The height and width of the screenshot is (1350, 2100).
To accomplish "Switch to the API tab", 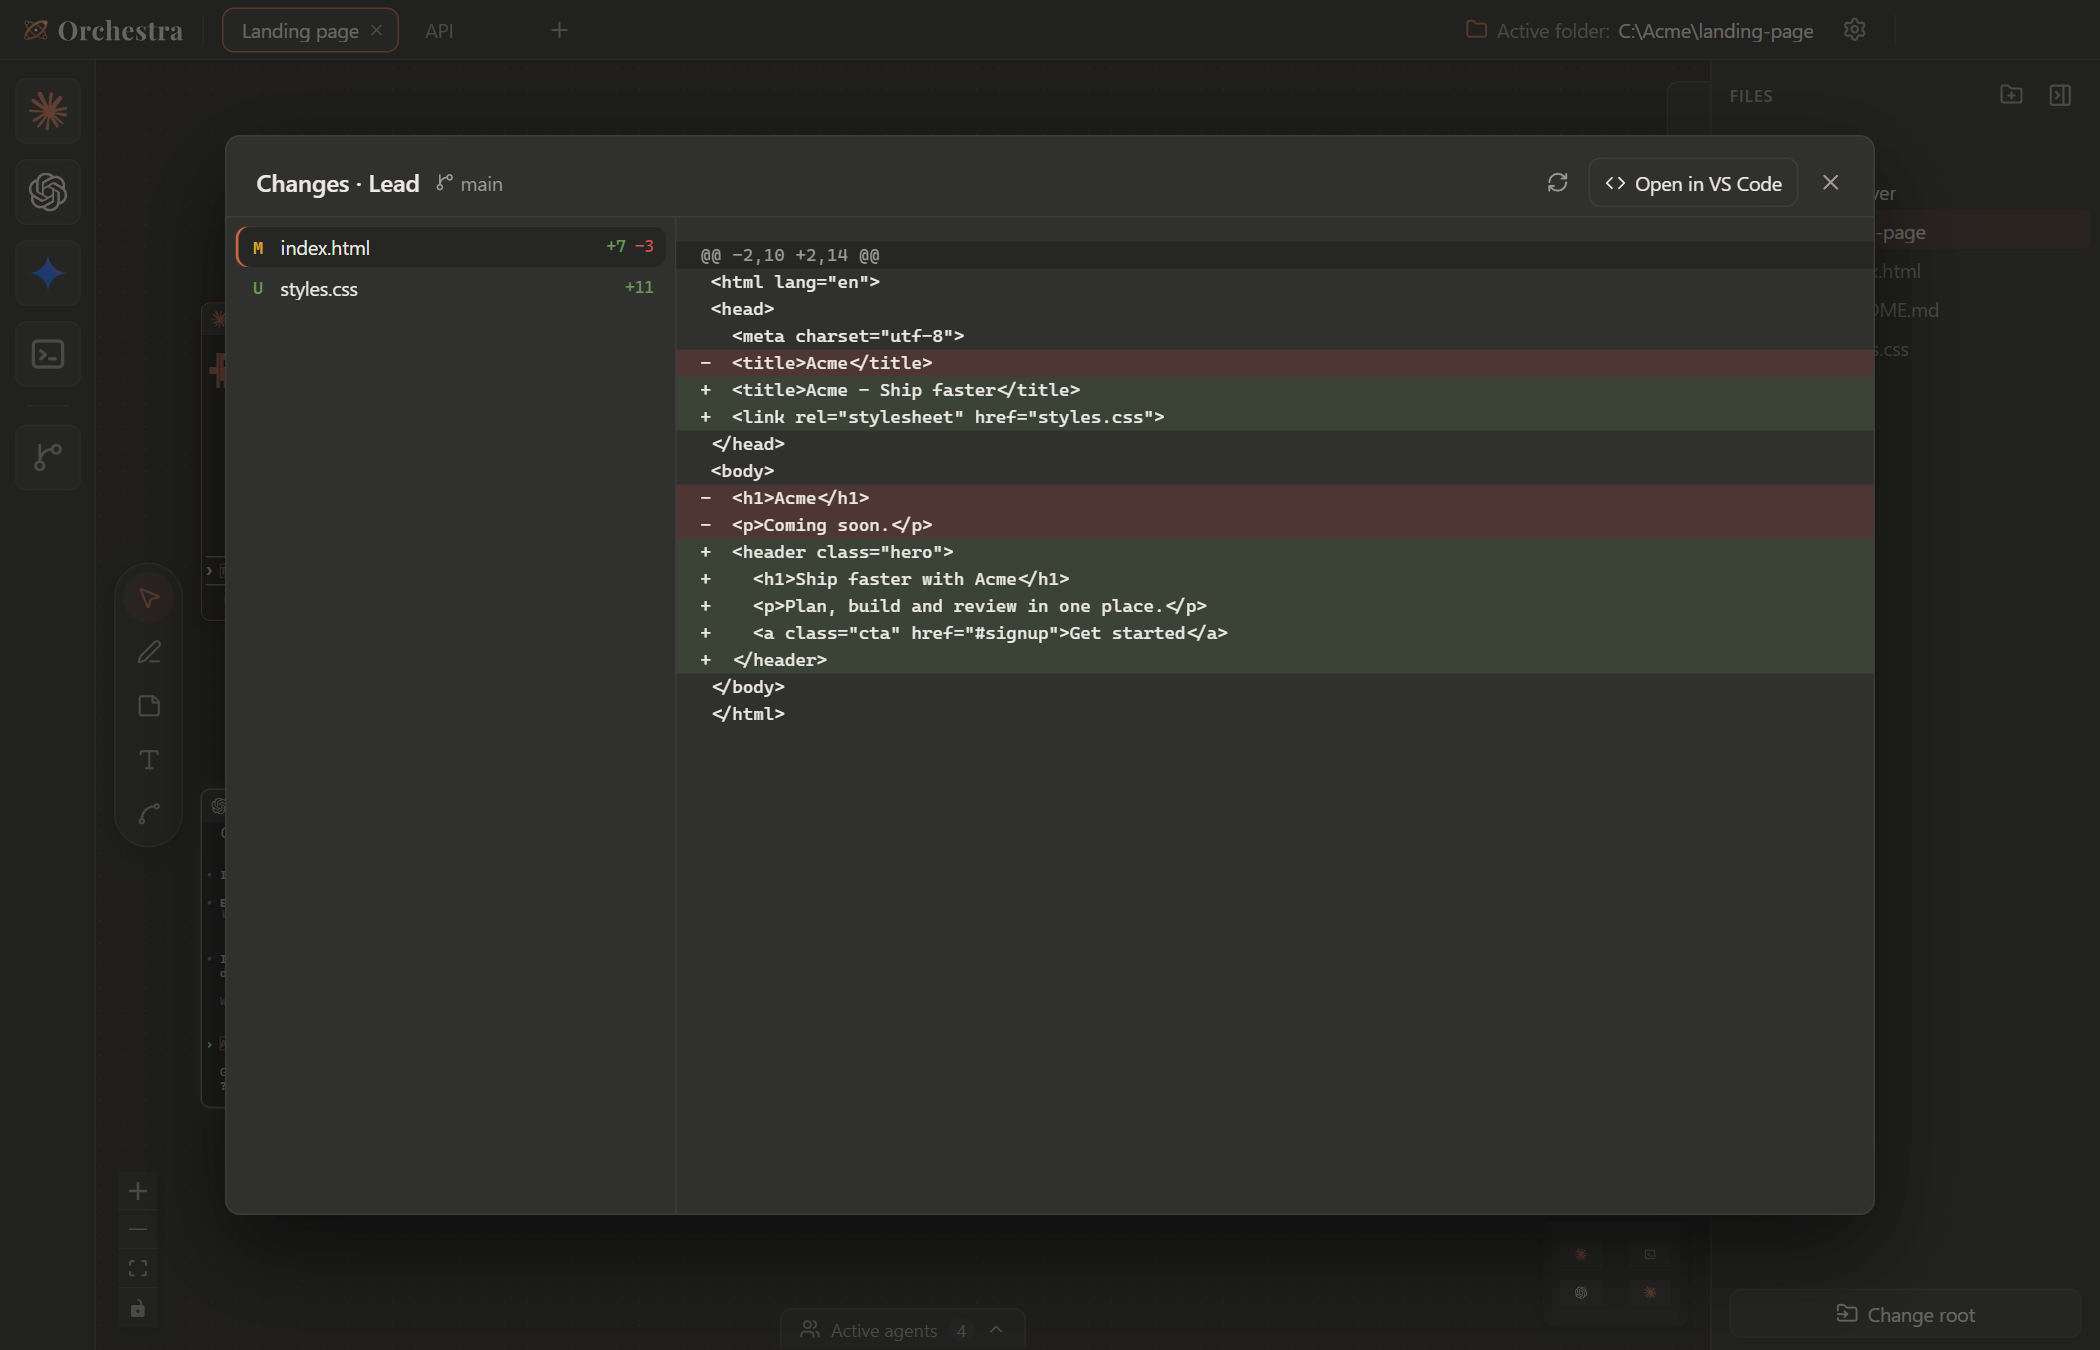I will click(x=439, y=31).
